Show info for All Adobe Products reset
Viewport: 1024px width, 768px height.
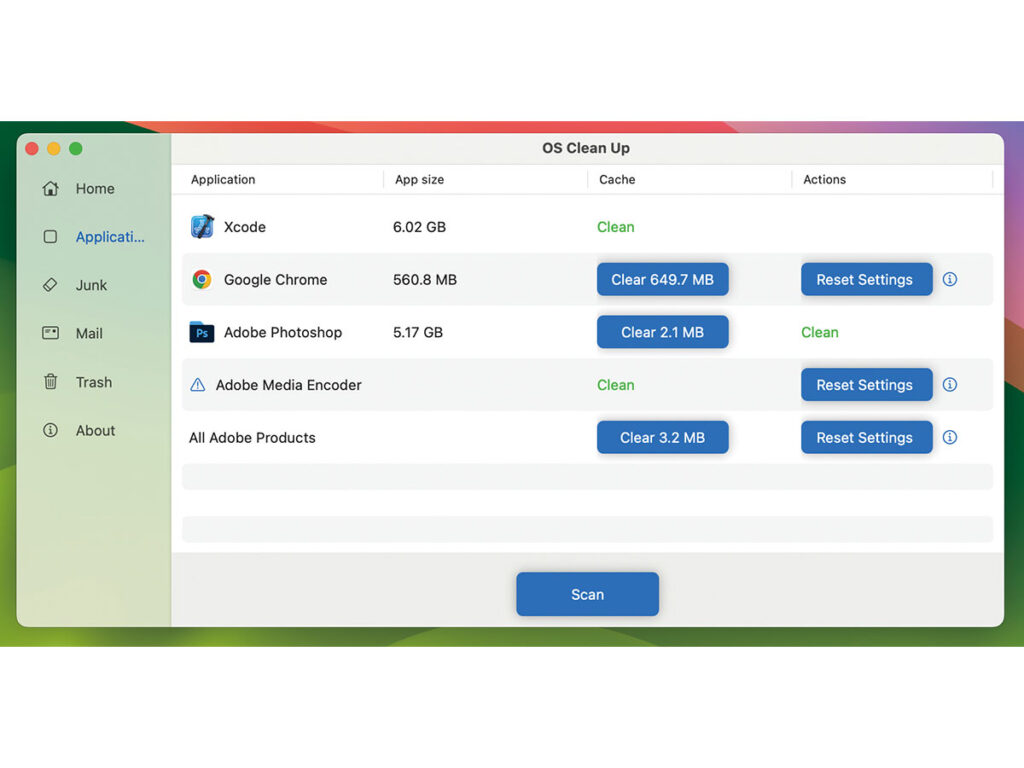point(950,437)
